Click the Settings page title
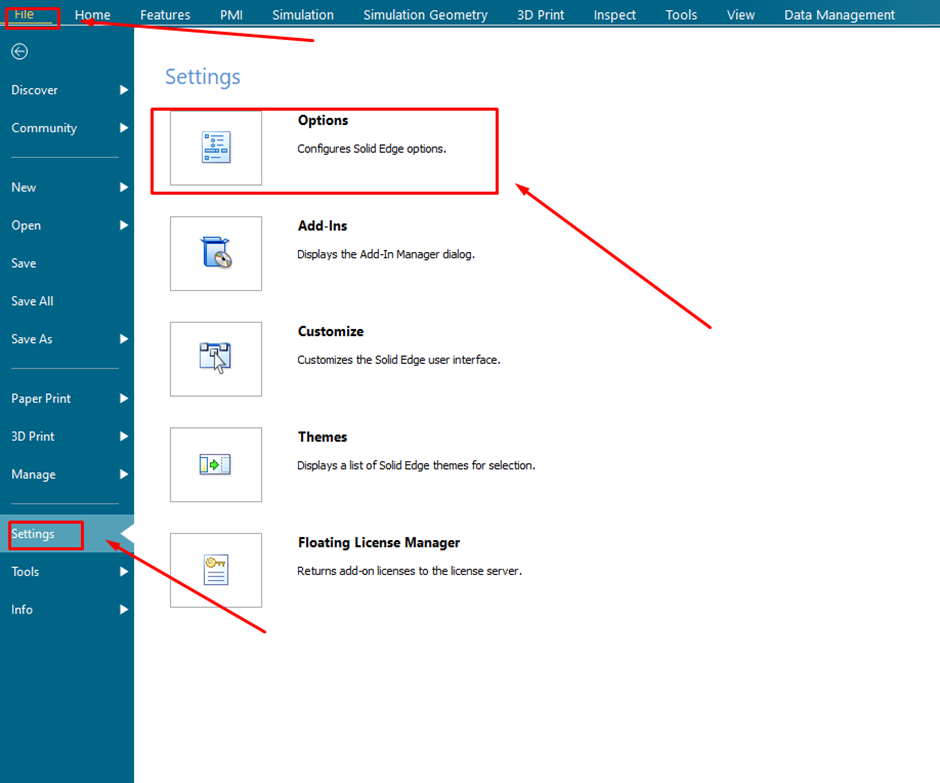 pos(203,77)
